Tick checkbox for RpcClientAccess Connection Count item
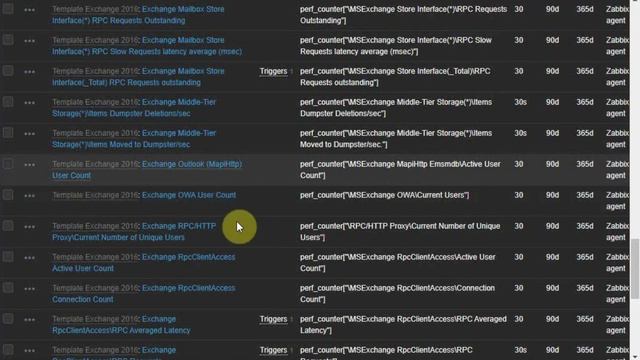Image resolution: width=640 pixels, height=360 pixels. tap(8, 288)
